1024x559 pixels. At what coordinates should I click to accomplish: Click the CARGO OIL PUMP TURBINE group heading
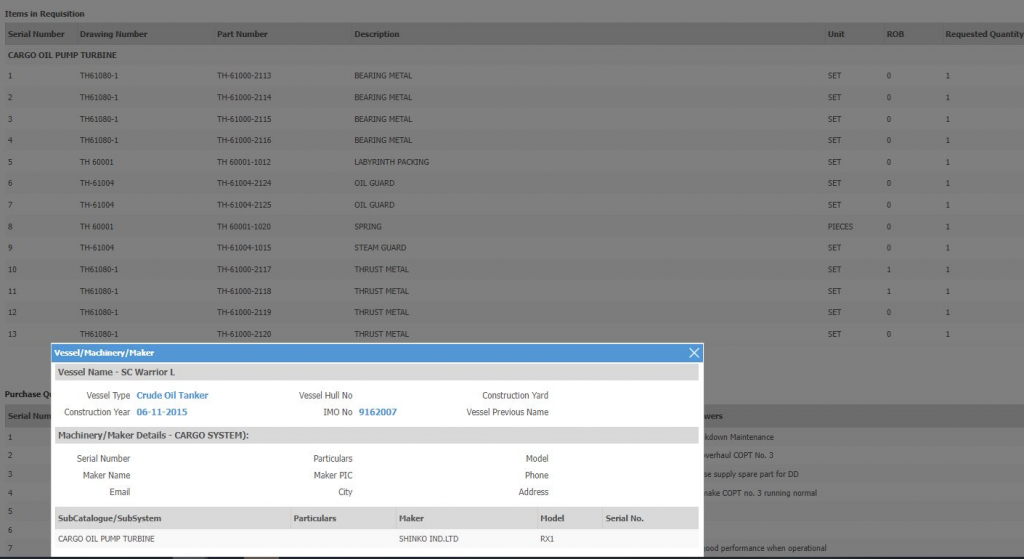click(62, 55)
